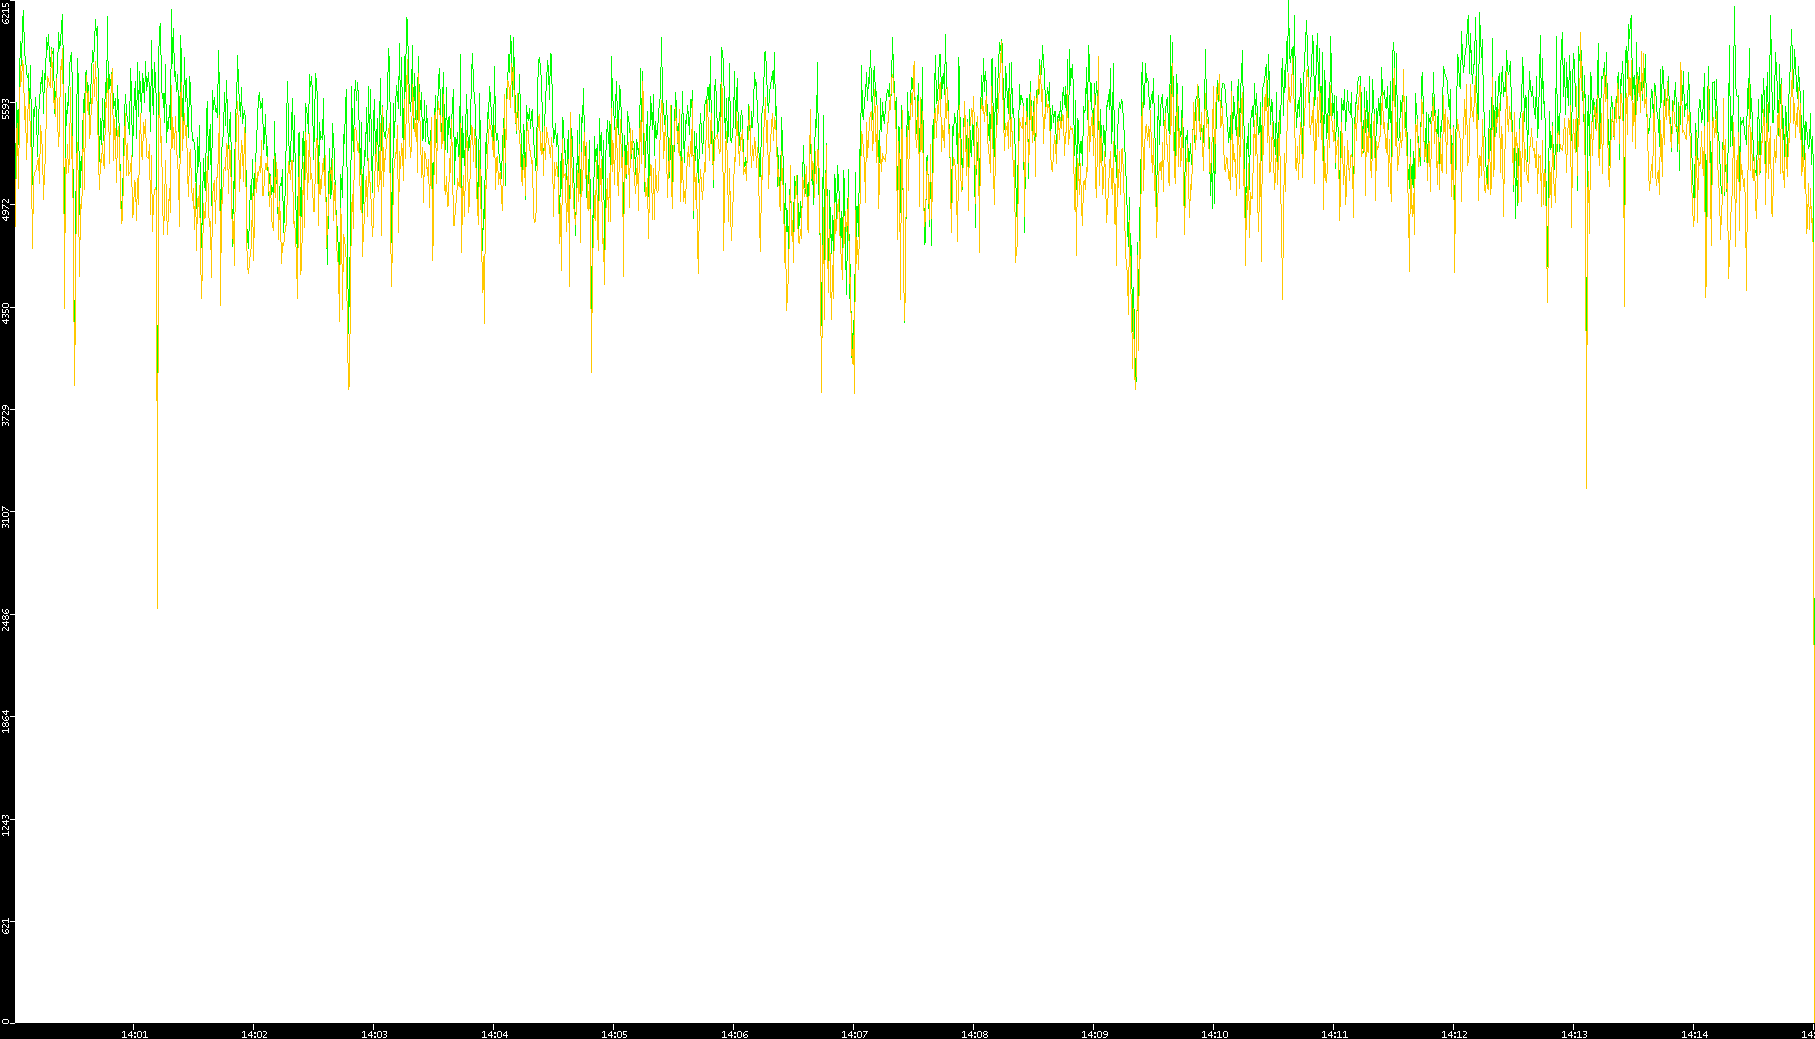The height and width of the screenshot is (1039, 1815).
Task: Click the 14:13 time label
Action: point(1574,1034)
